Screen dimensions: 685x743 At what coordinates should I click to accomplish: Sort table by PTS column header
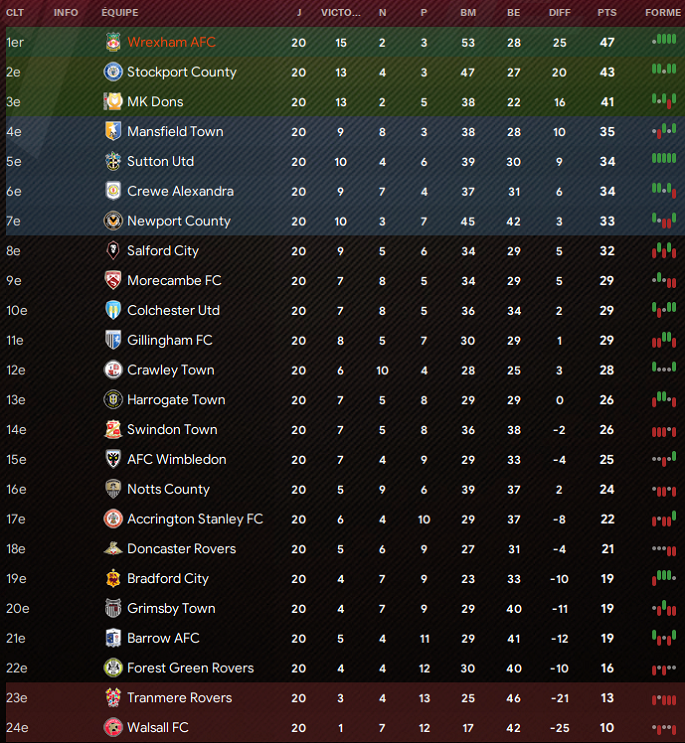coord(606,13)
